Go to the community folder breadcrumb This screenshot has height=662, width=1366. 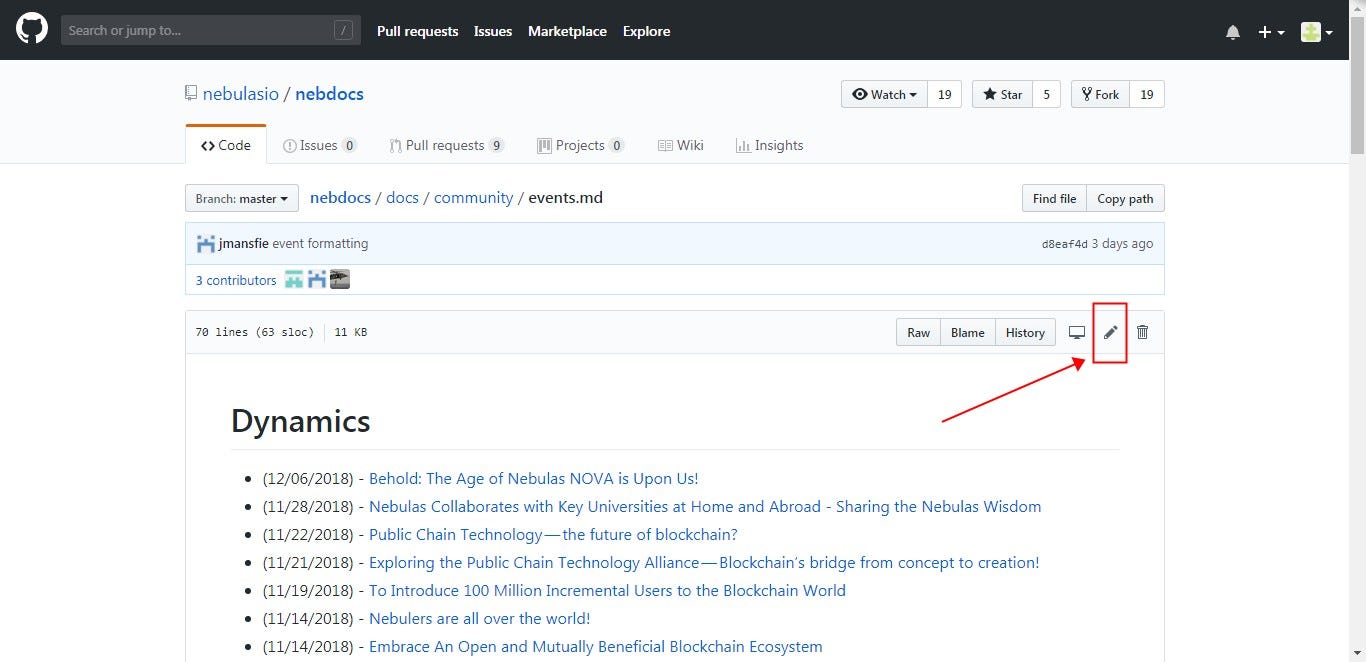473,198
